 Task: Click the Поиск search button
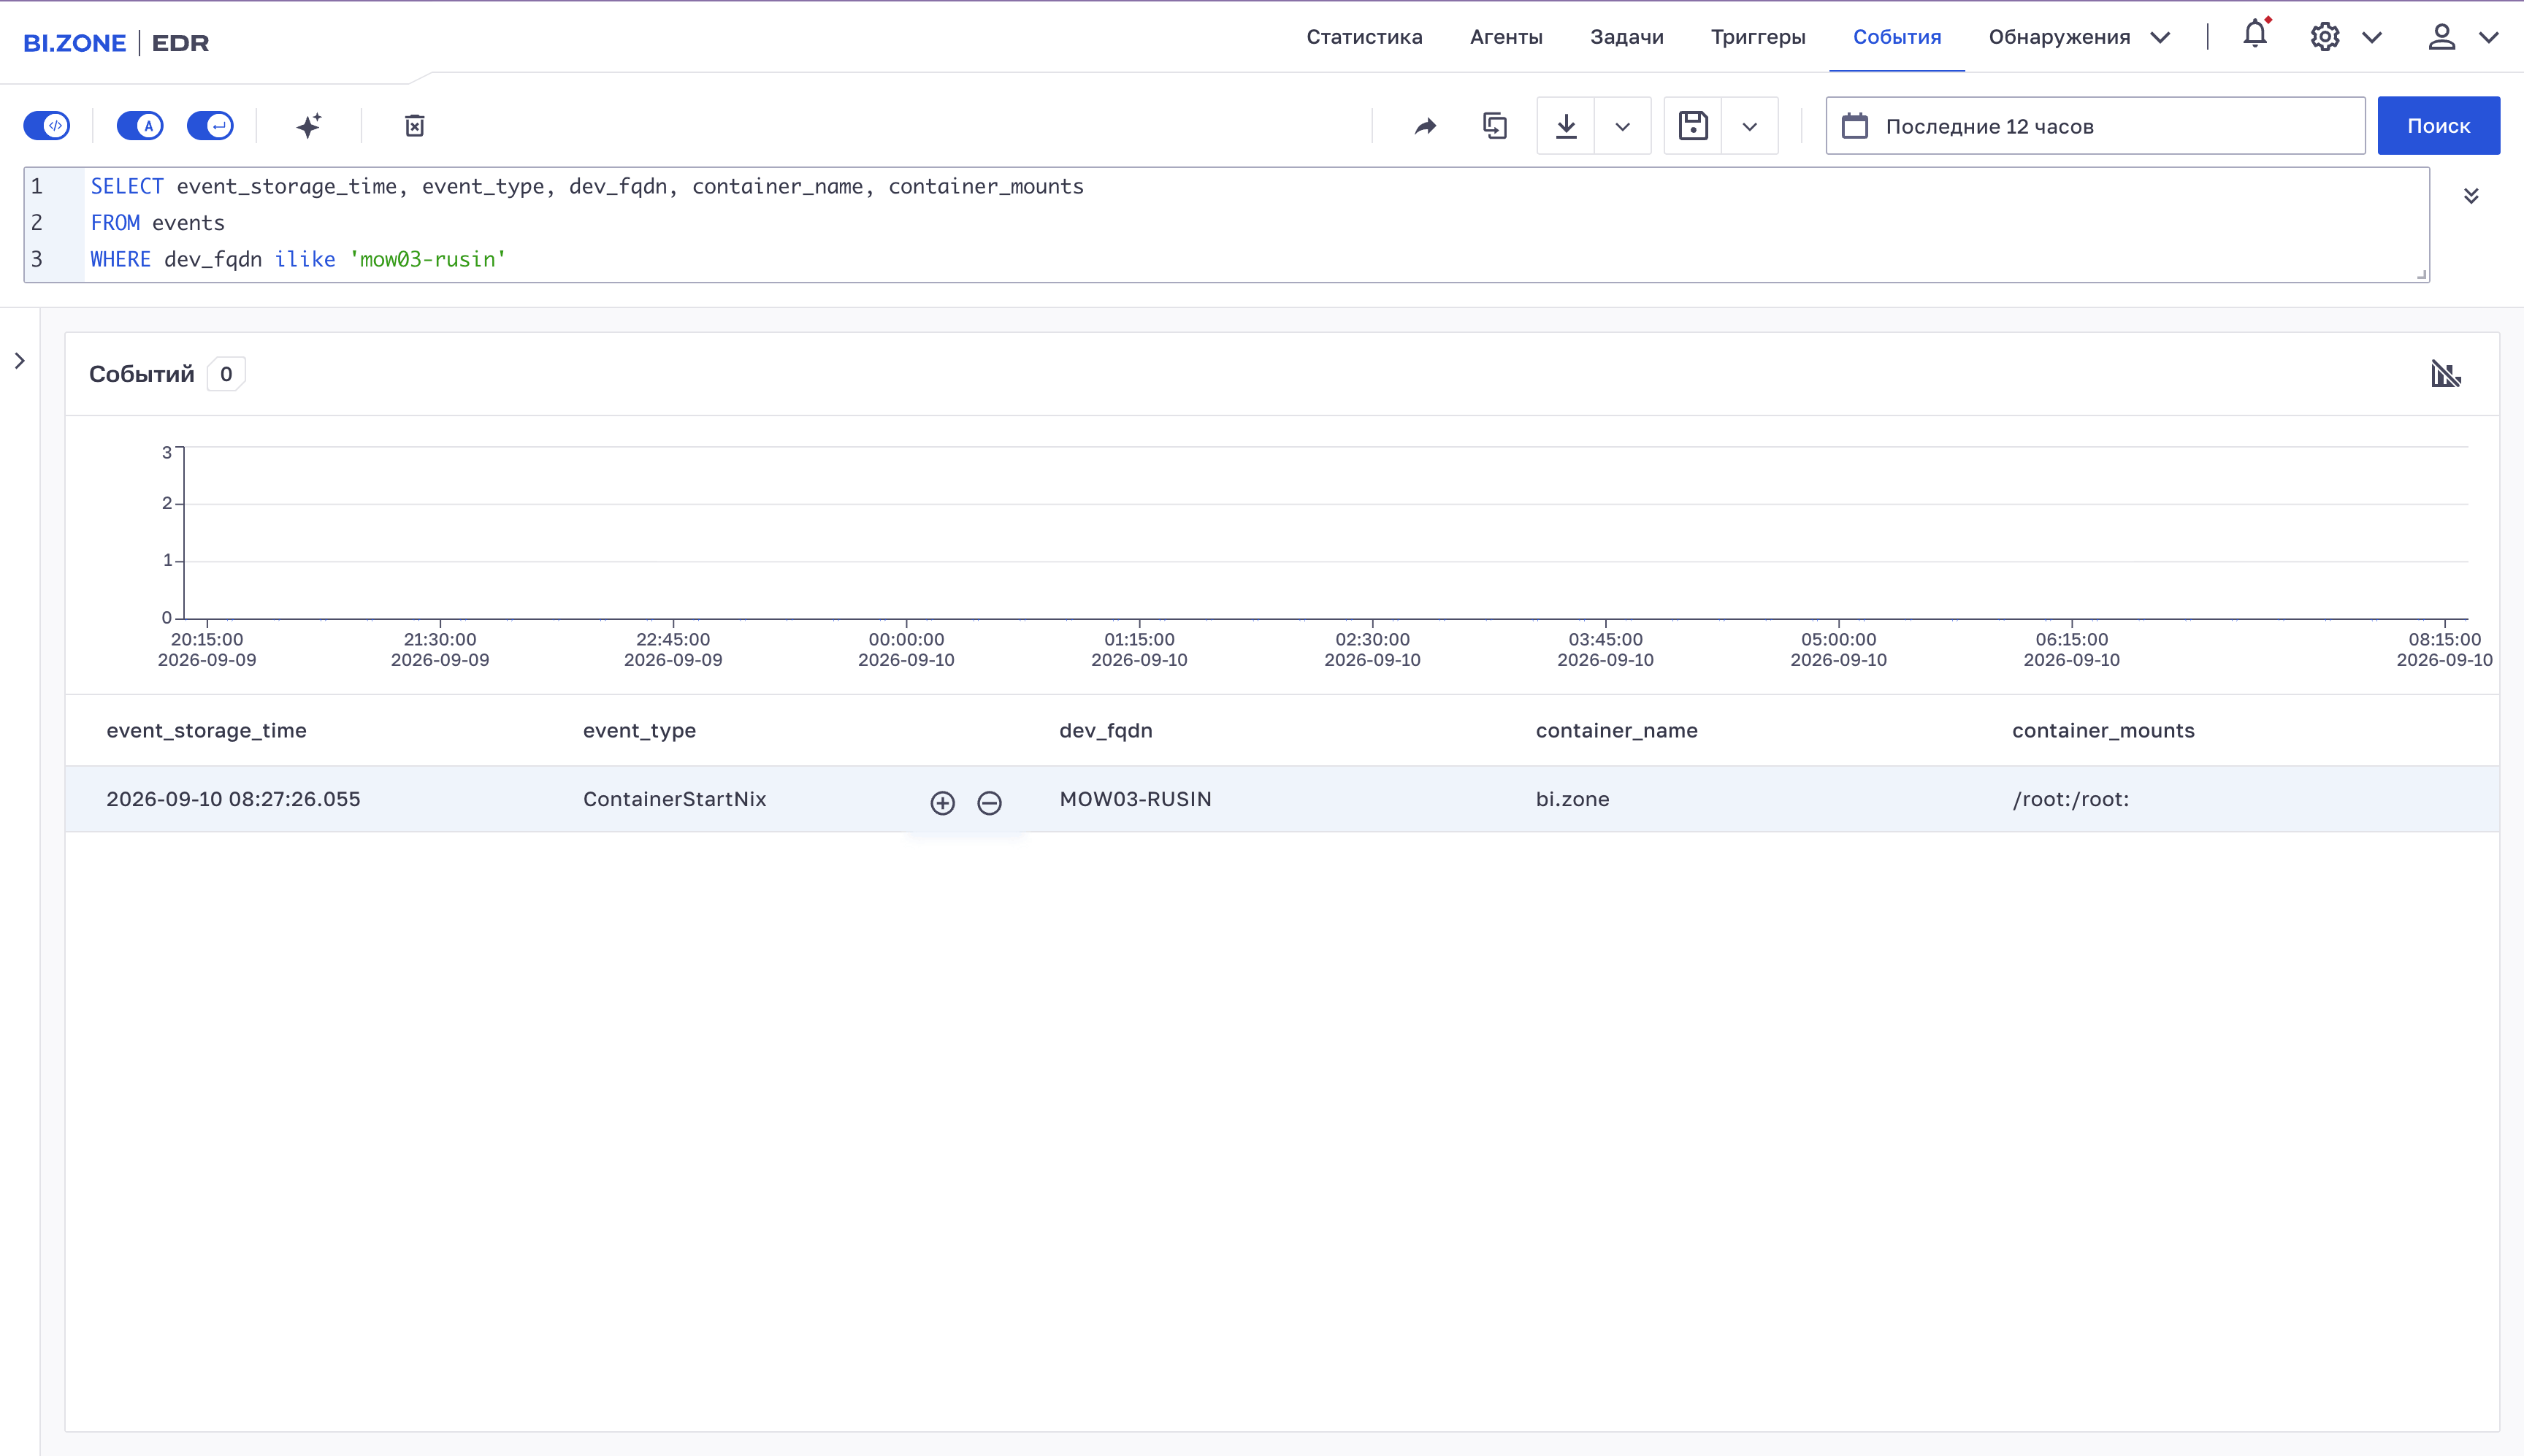pos(2438,126)
